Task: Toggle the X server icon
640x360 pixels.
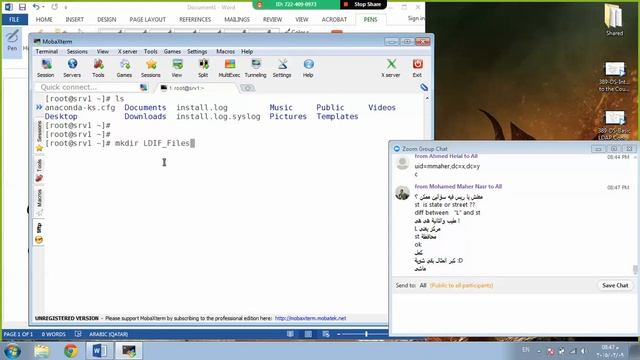Action: tap(391, 68)
